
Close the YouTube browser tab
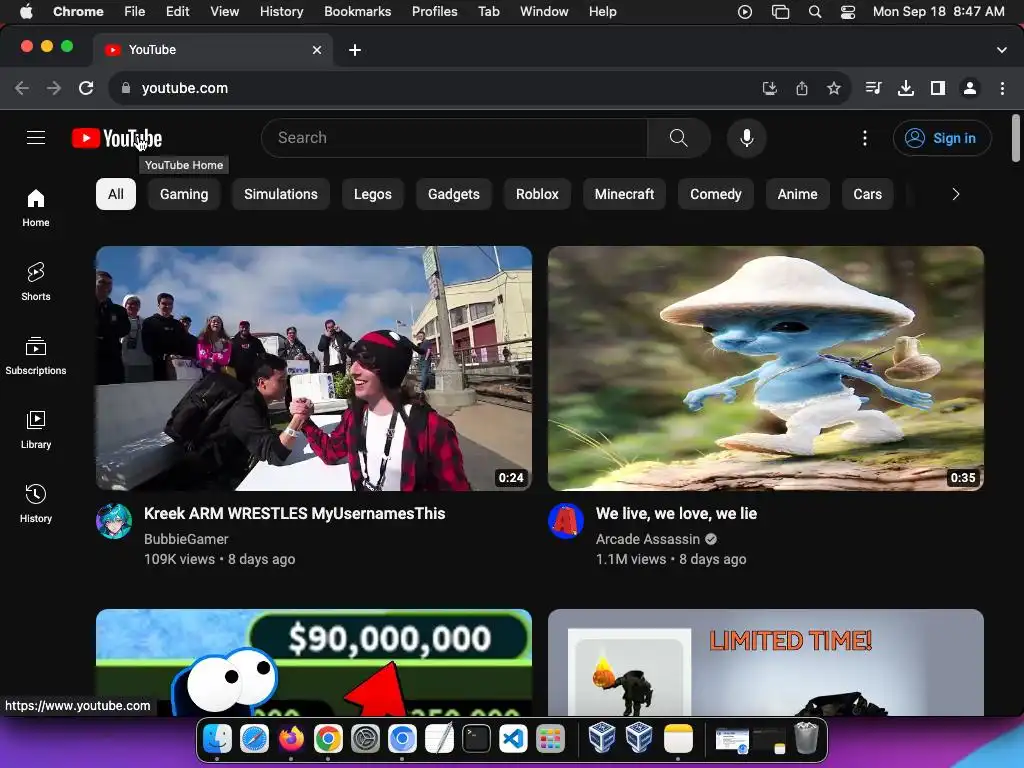coord(317,50)
